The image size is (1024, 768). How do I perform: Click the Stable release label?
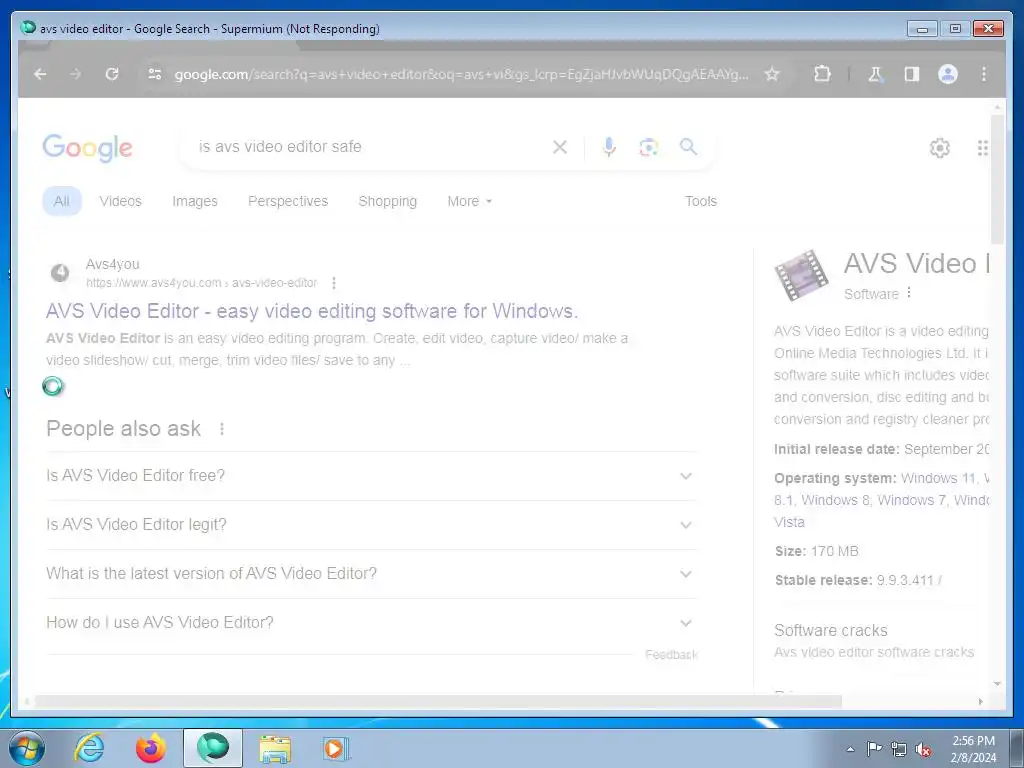pyautogui.click(x=823, y=580)
